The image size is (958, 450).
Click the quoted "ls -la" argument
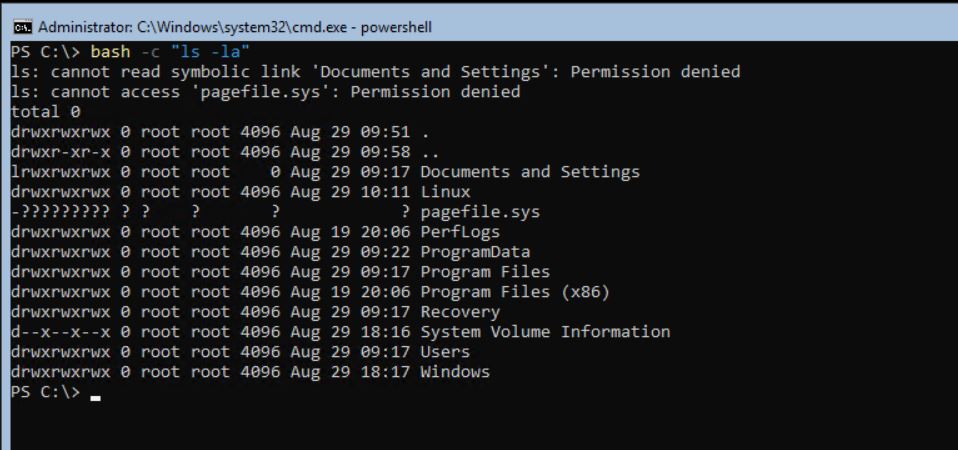tap(210, 52)
